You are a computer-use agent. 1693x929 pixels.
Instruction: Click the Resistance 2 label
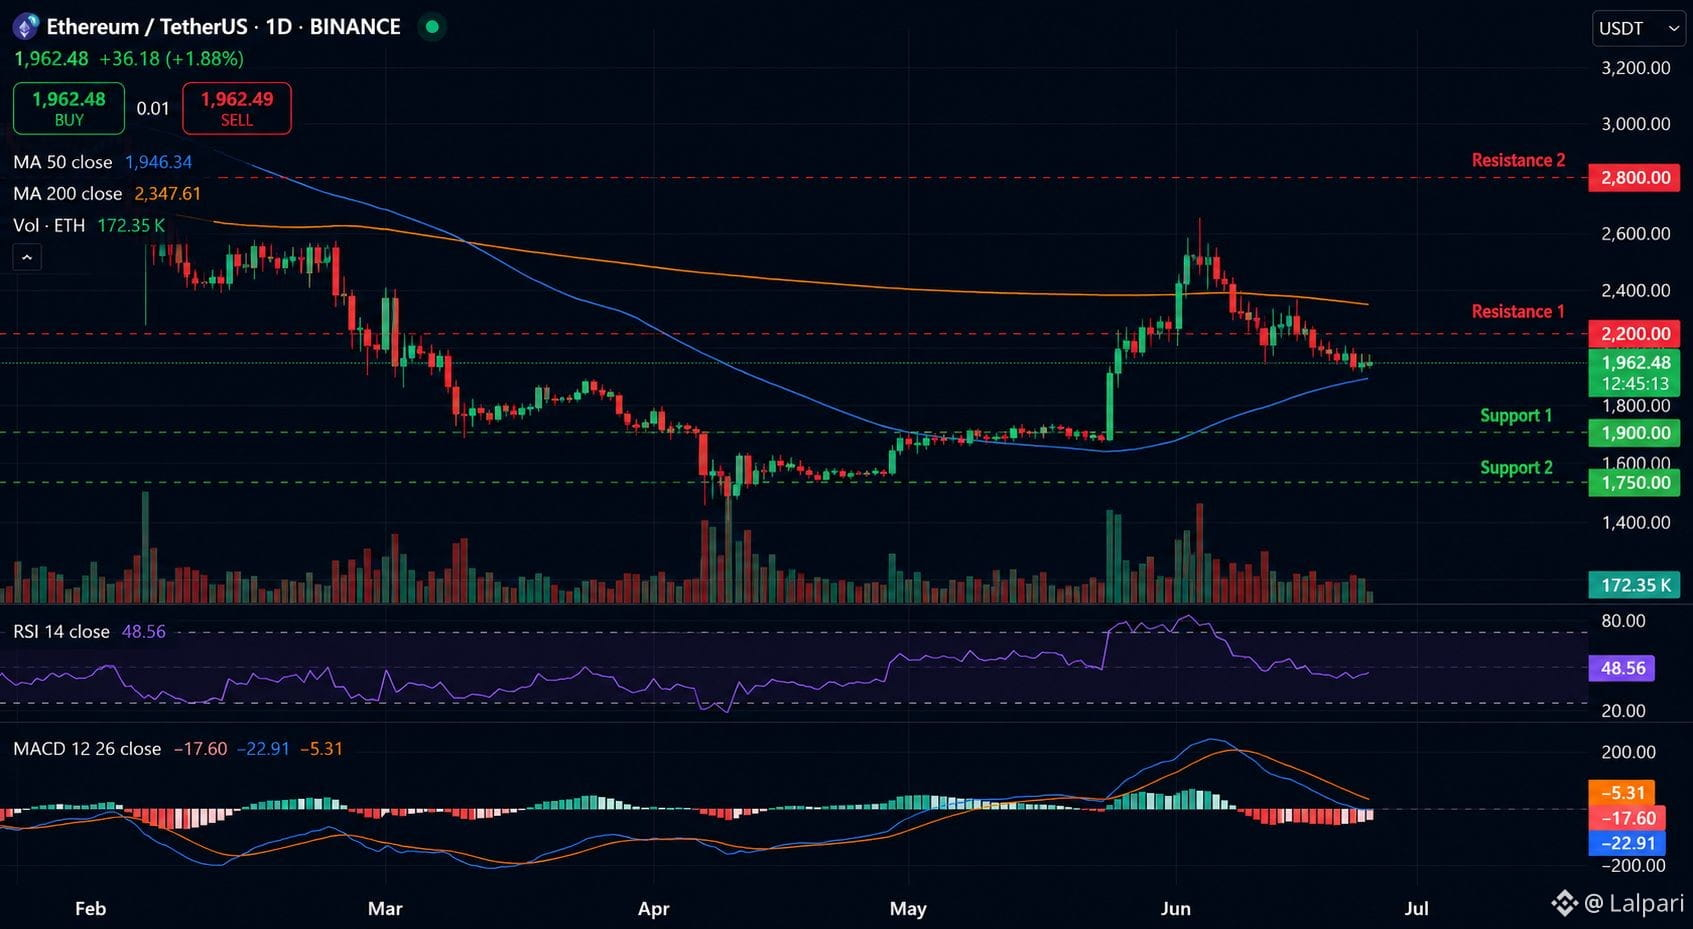pos(1518,160)
